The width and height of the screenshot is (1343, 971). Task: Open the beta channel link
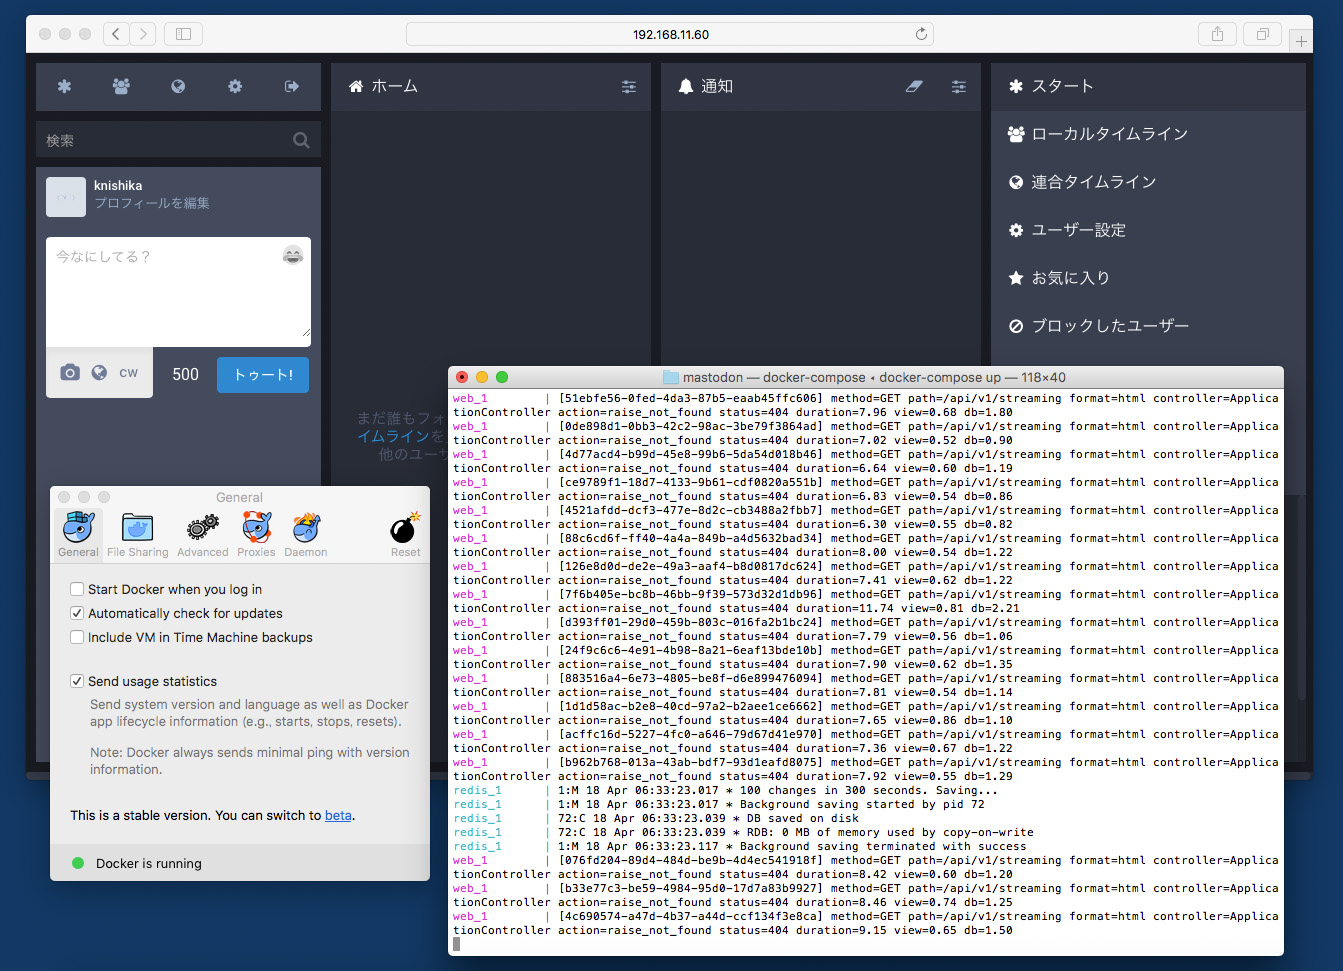point(338,815)
